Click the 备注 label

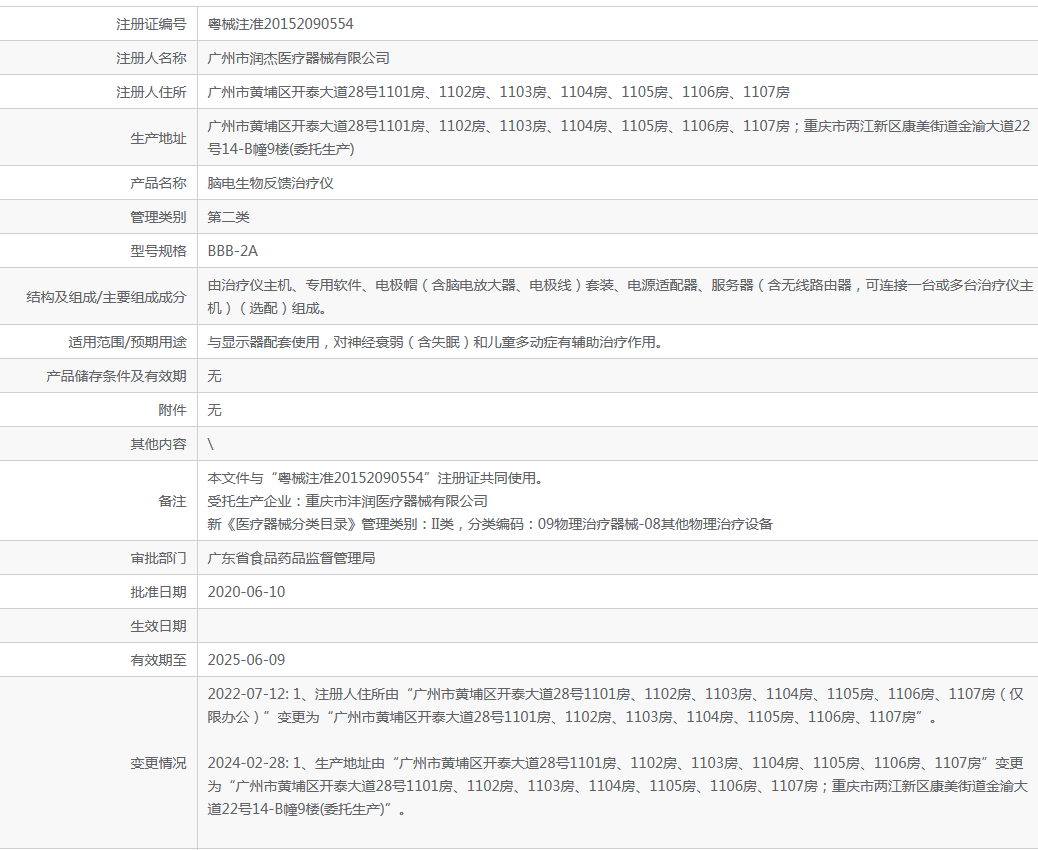173,501
